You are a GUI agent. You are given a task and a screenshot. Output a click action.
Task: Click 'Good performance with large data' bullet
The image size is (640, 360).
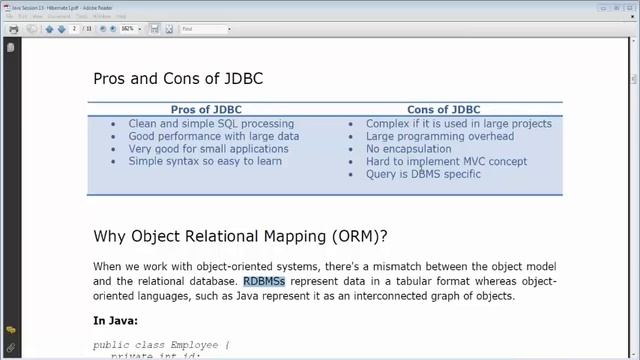214,136
